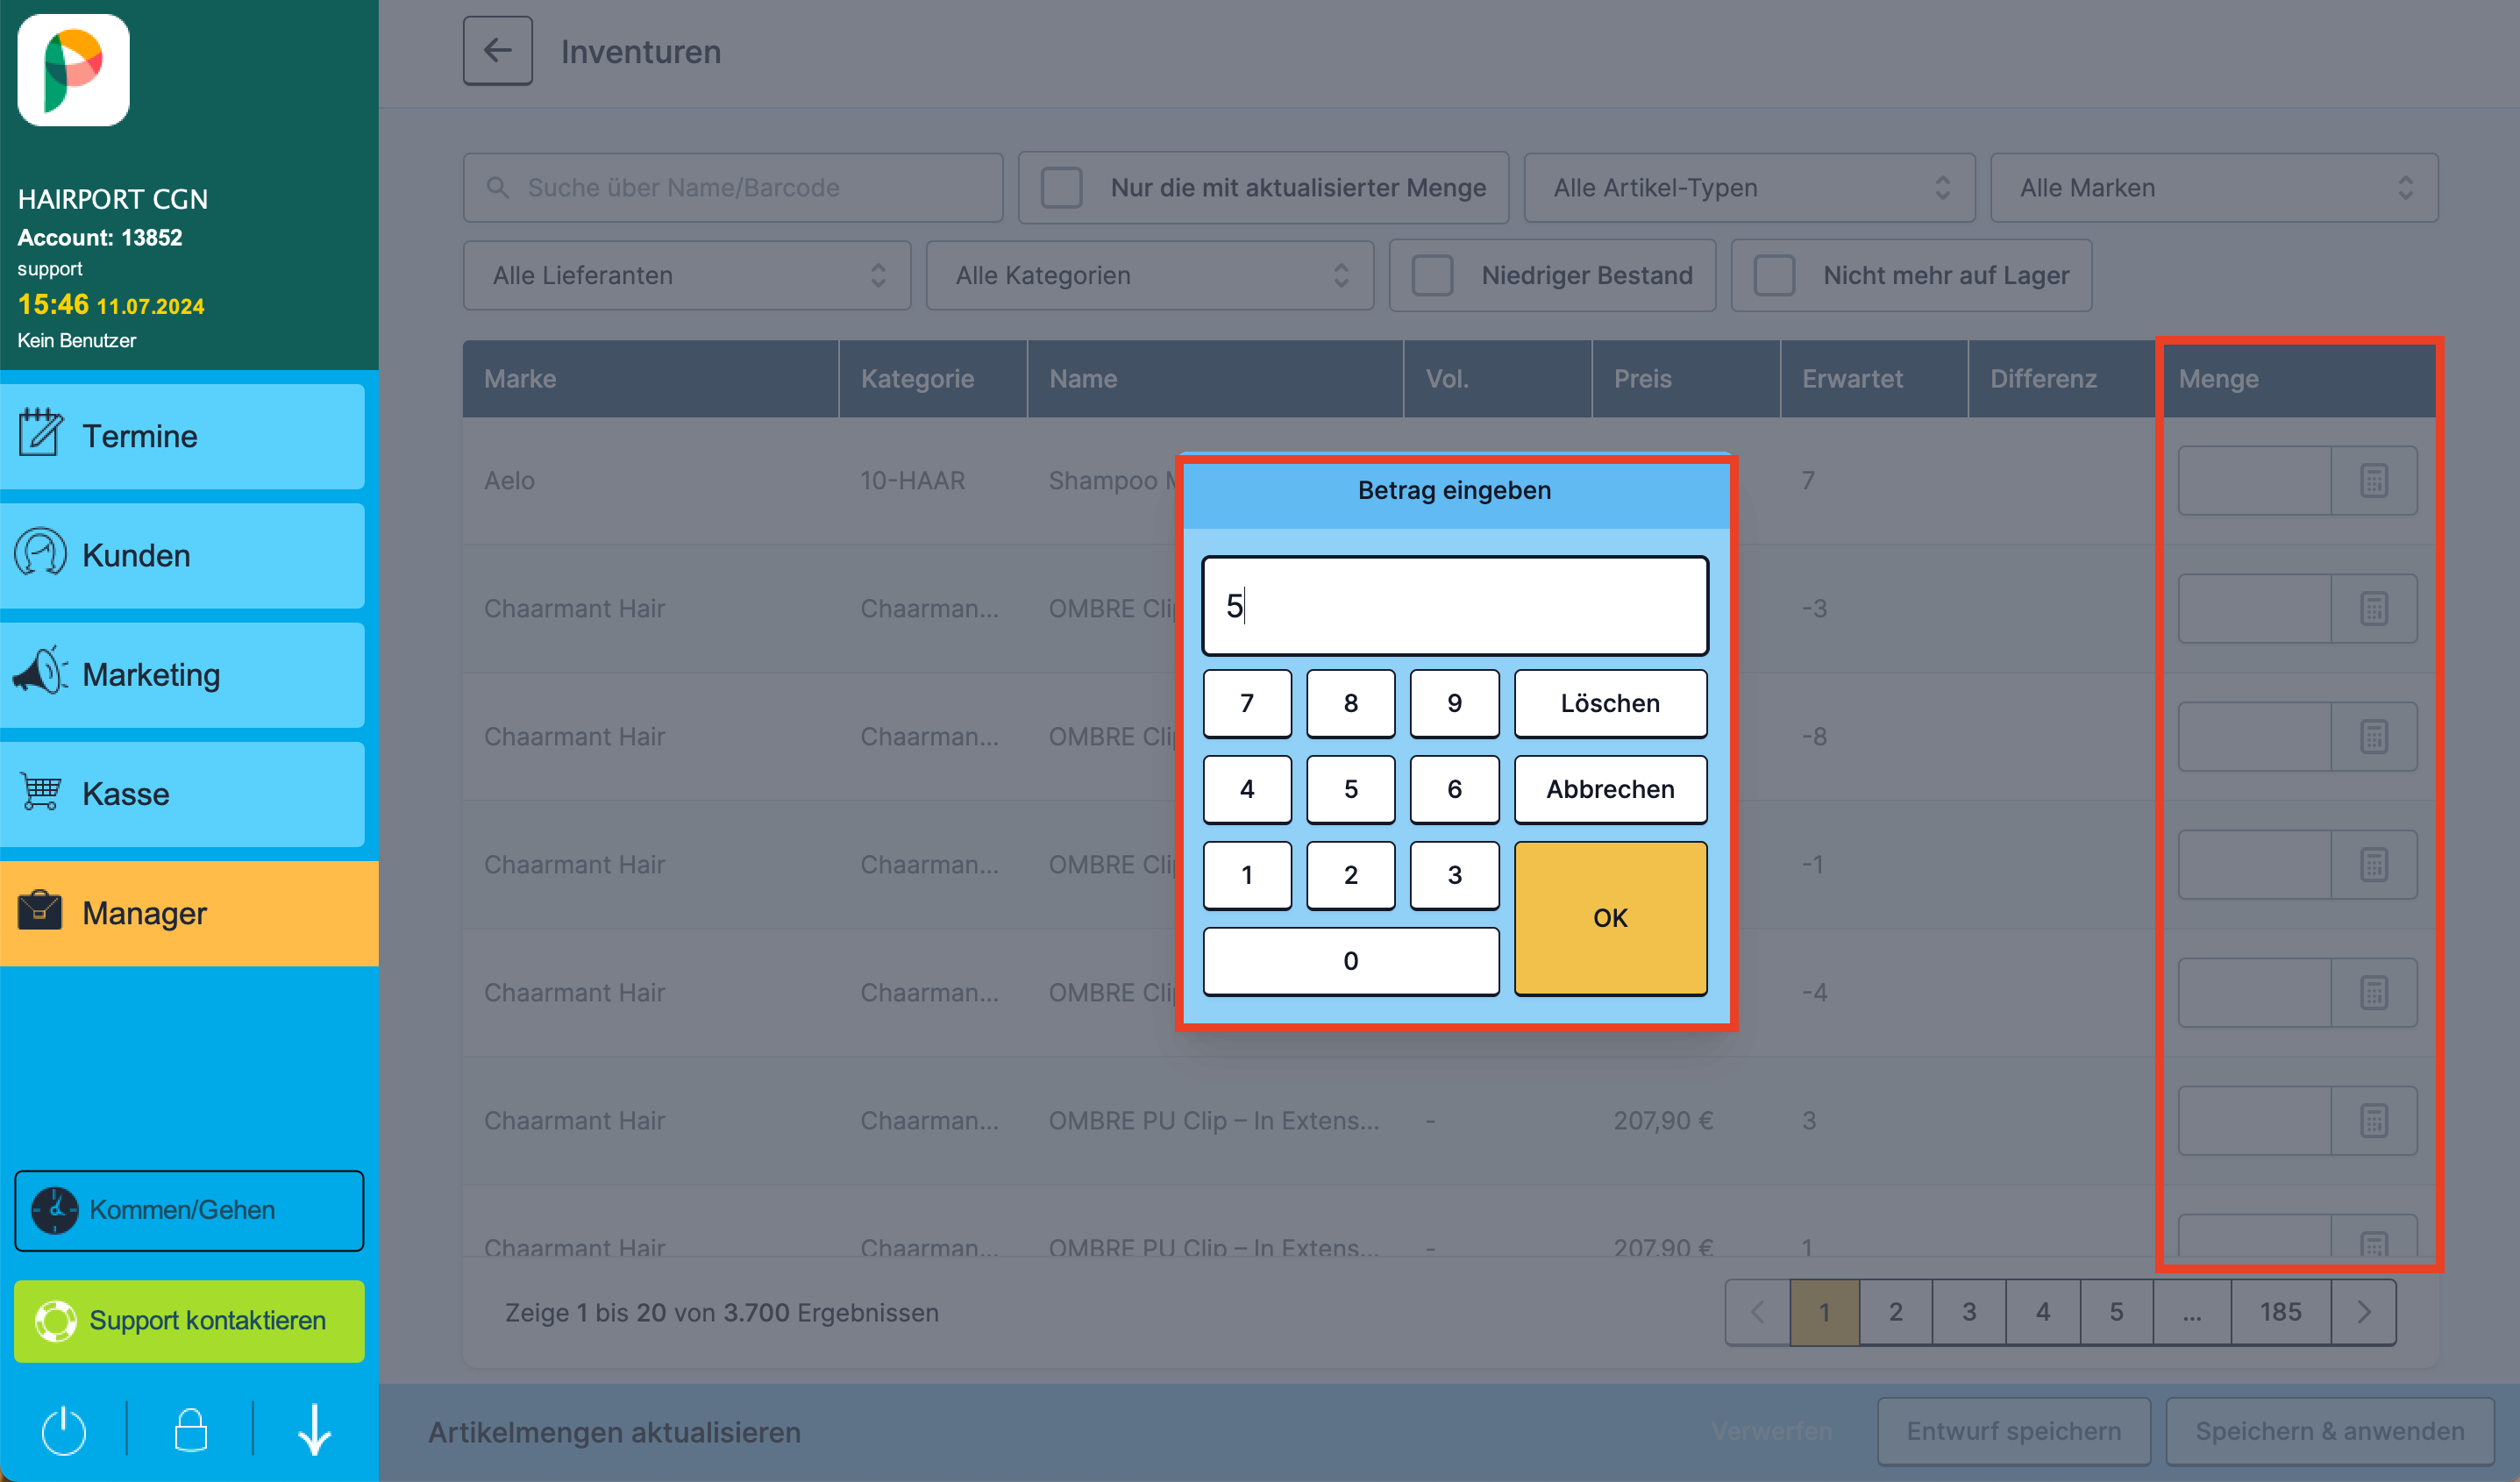Tap keypad digit 0

point(1351,961)
